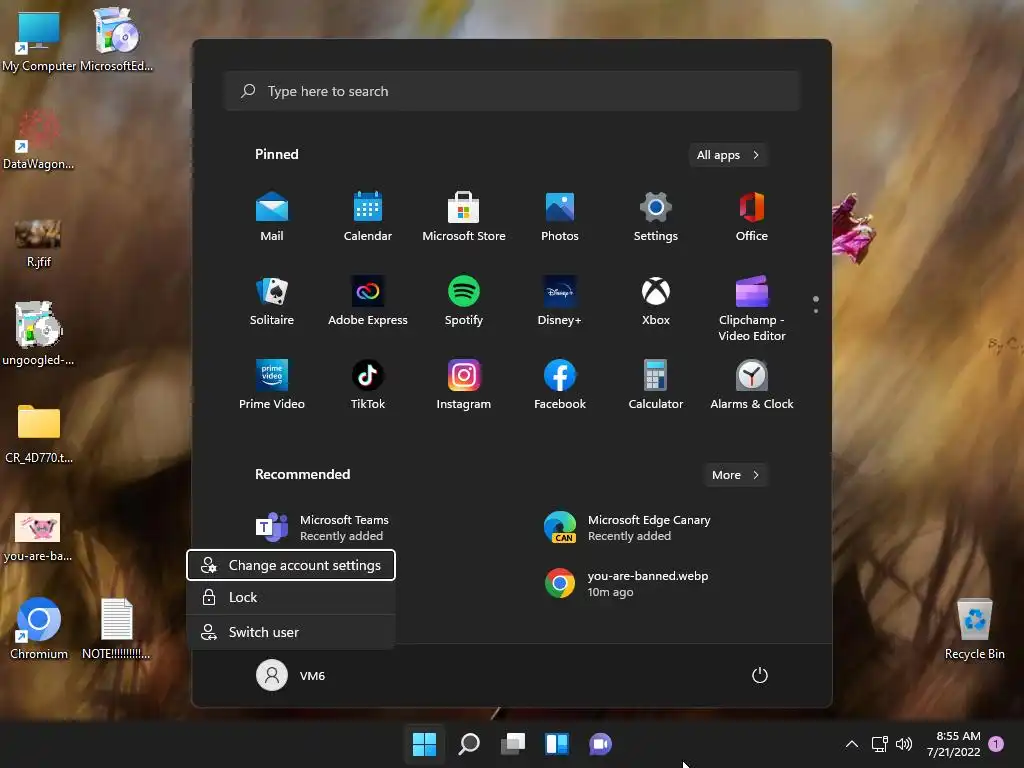Select My Computer desktop icon

click(x=39, y=40)
